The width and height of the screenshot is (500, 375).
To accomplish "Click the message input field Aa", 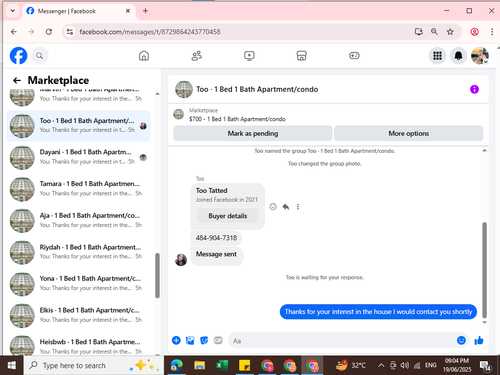I will (342, 341).
